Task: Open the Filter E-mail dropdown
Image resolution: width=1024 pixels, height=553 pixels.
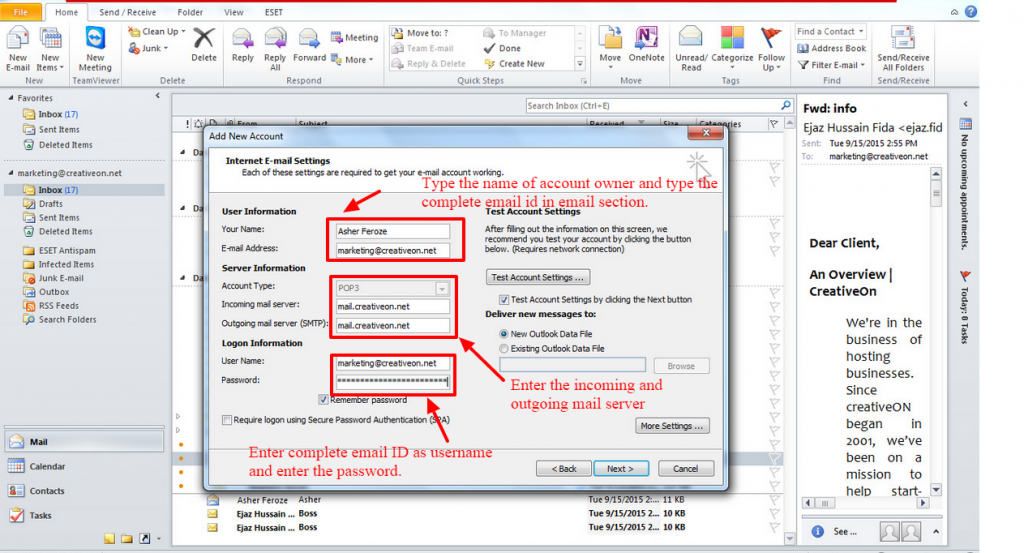Action: pyautogui.click(x=832, y=65)
